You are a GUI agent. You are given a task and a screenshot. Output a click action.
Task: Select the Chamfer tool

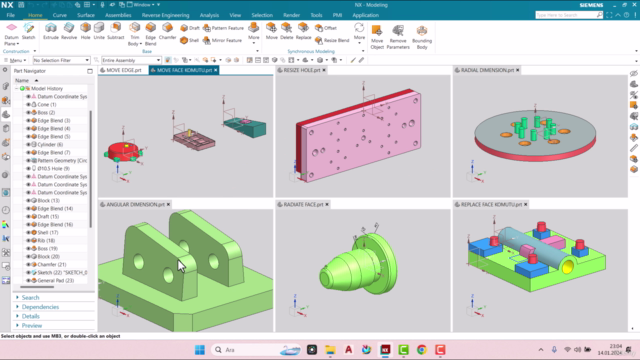coord(167,31)
